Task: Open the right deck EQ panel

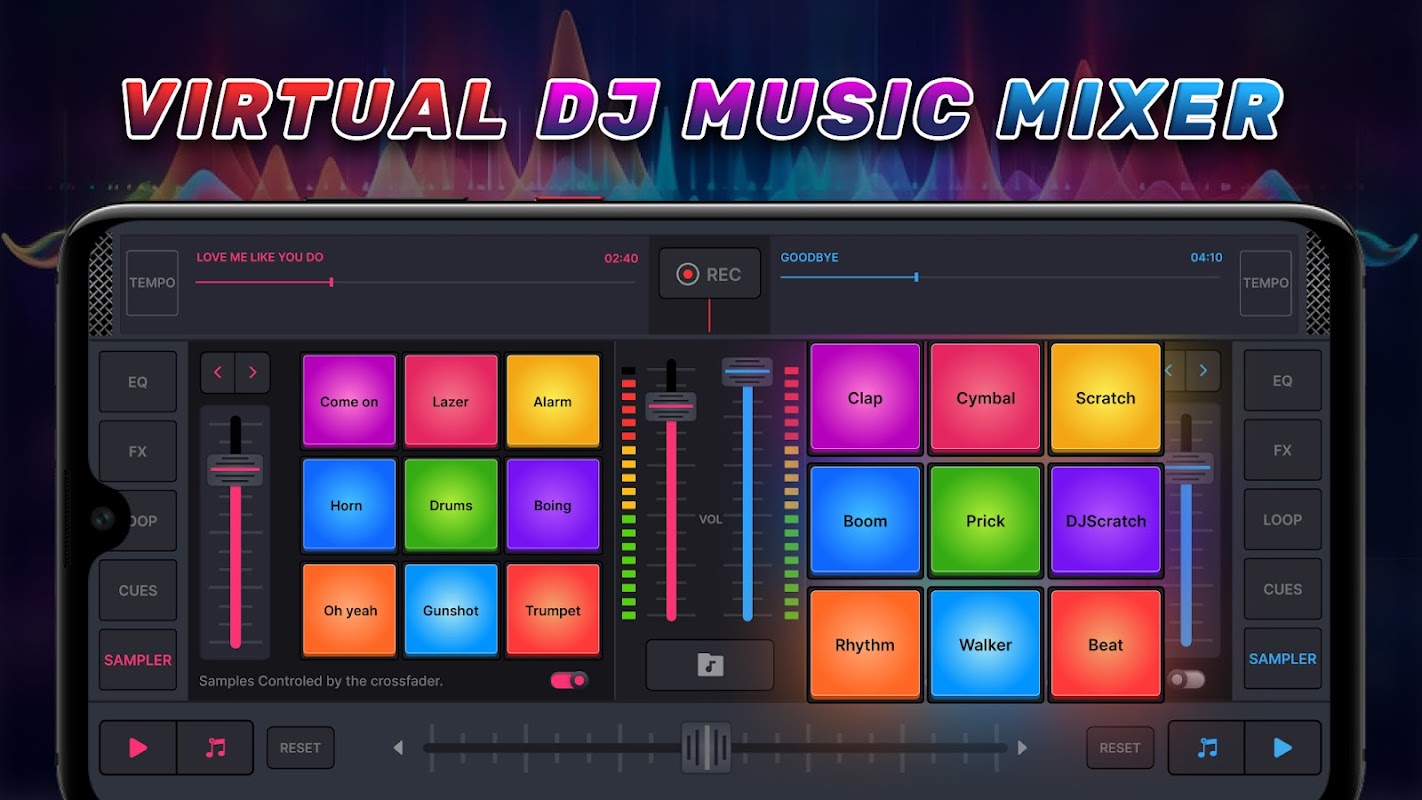Action: [1283, 381]
